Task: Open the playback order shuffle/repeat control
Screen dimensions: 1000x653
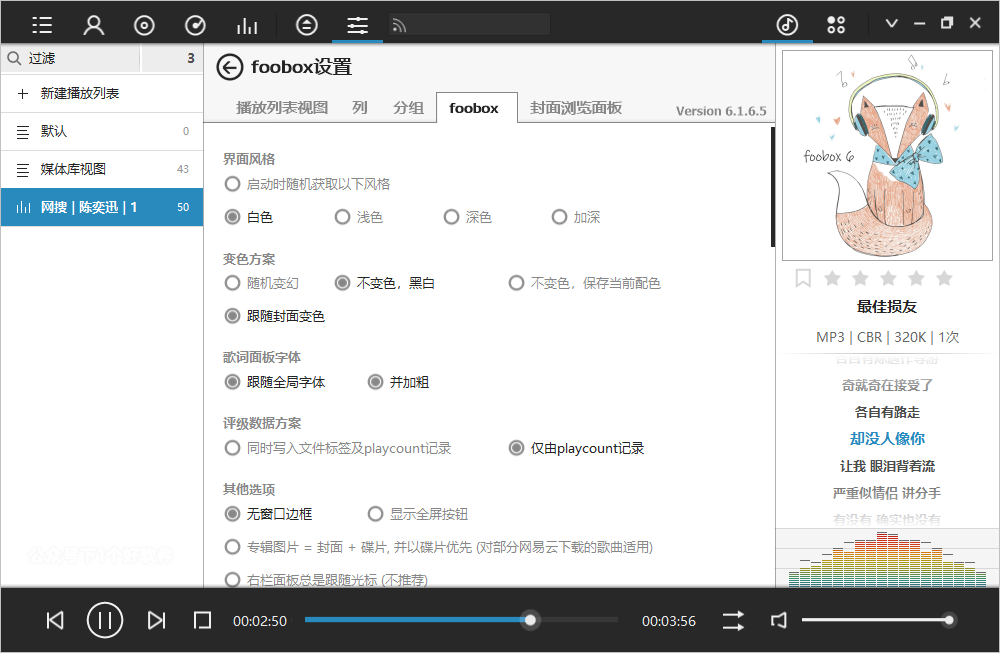Action: 733,621
